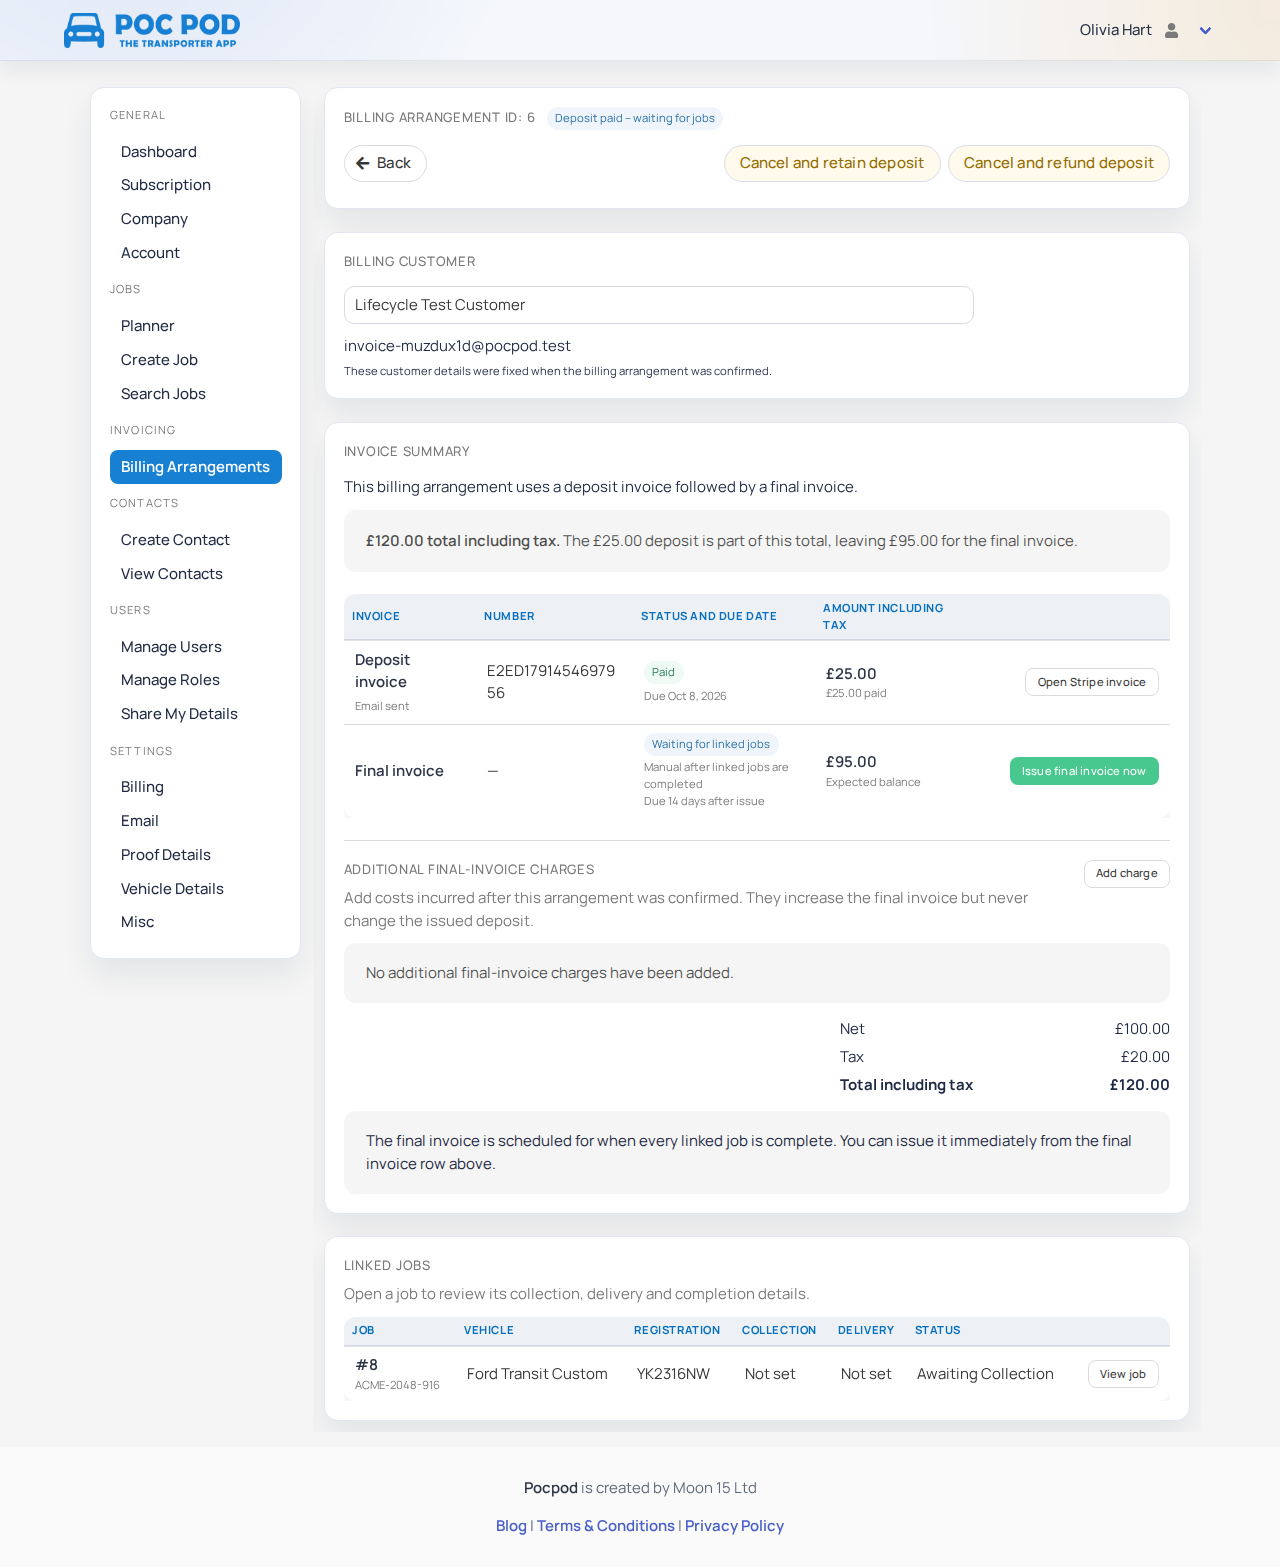
Task: Go to the Company page
Action: [154, 219]
